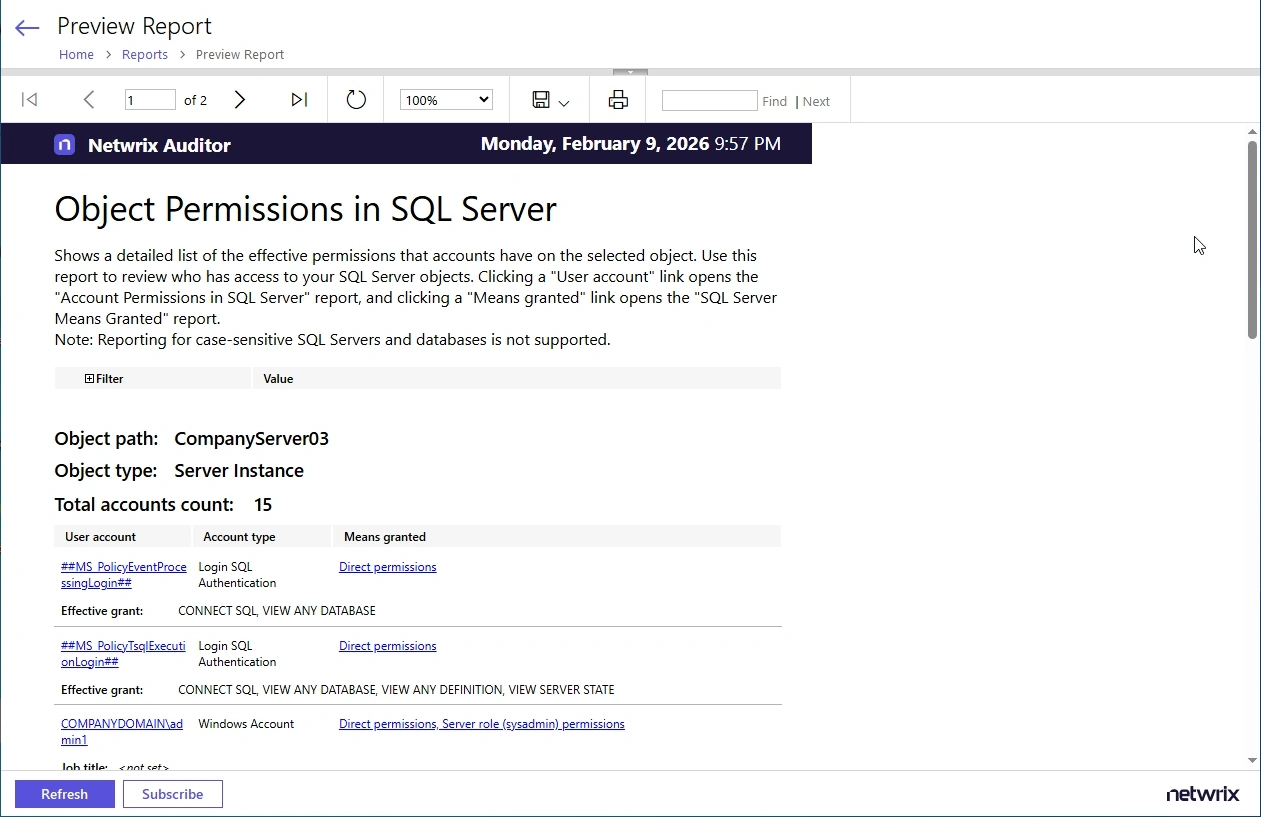The height and width of the screenshot is (817, 1261).
Task: Open the ##MS_PolicyTsqlExecutionLogin## account link
Action: pyautogui.click(x=123, y=654)
